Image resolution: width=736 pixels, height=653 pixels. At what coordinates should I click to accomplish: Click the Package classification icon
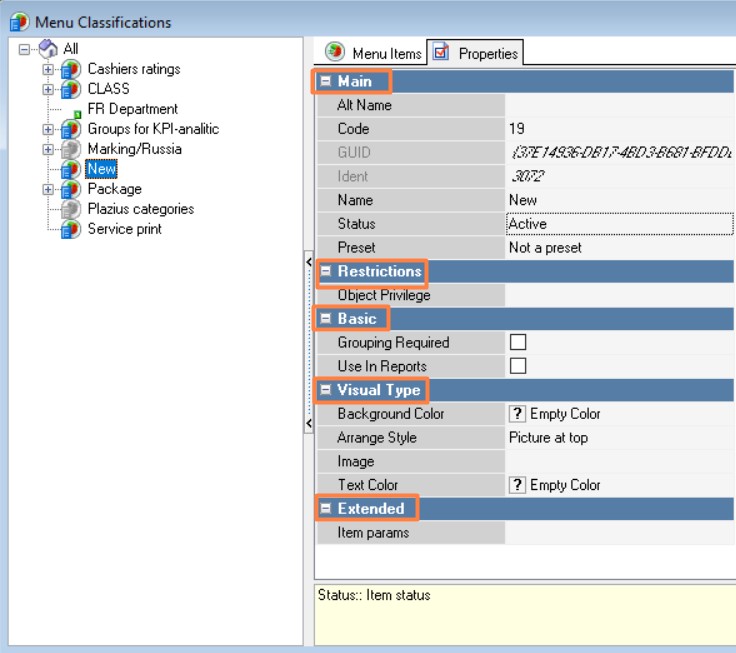point(70,189)
